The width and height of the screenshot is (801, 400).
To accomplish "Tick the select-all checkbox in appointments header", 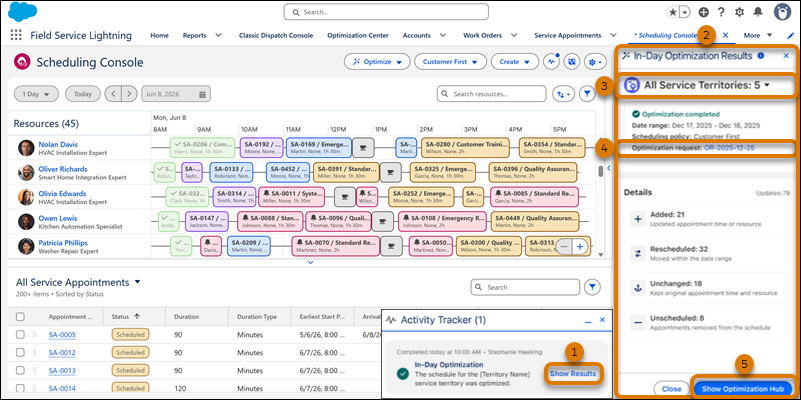I will pyautogui.click(x=20, y=317).
